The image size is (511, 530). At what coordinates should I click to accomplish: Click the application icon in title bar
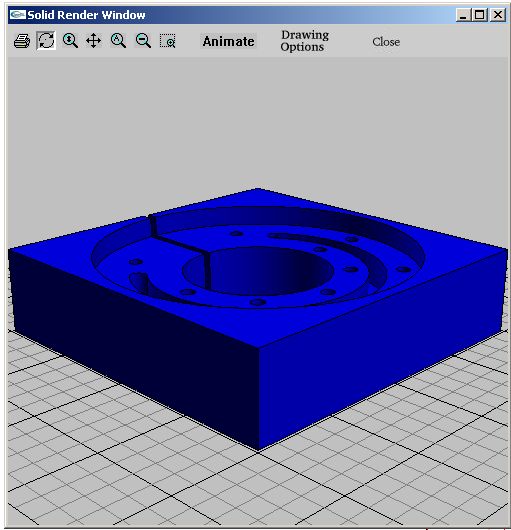coord(18,15)
